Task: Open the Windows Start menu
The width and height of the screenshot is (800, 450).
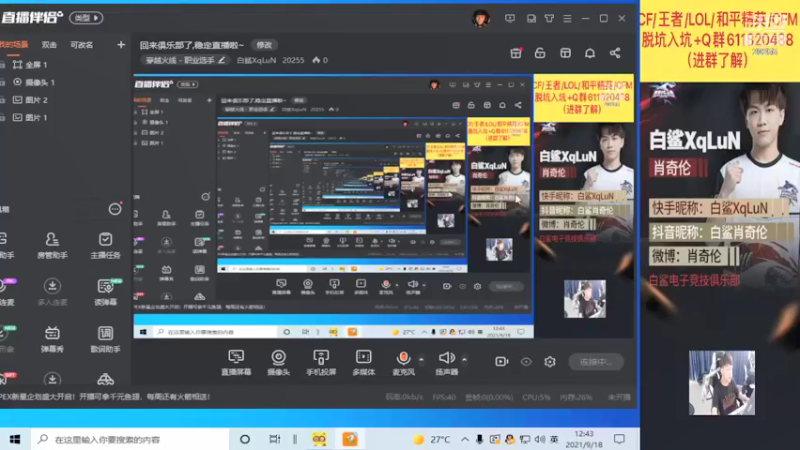Action: click(x=15, y=439)
